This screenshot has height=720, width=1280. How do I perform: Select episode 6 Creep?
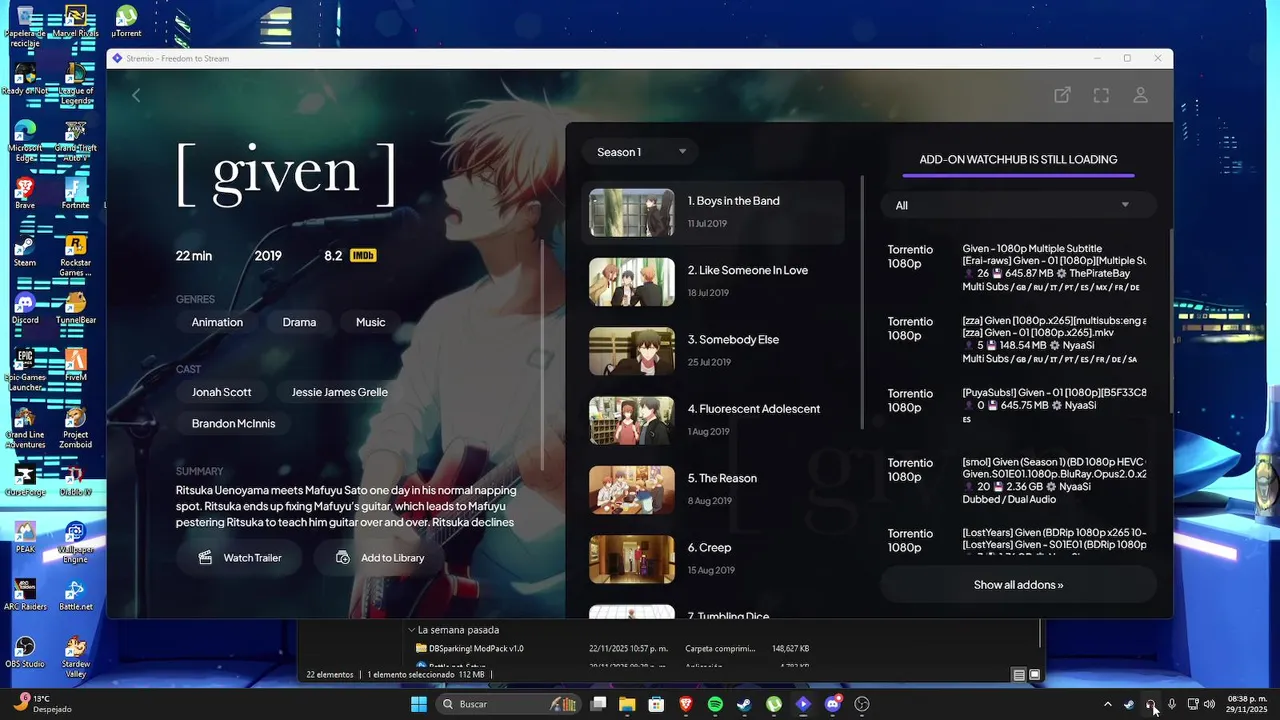(x=713, y=559)
